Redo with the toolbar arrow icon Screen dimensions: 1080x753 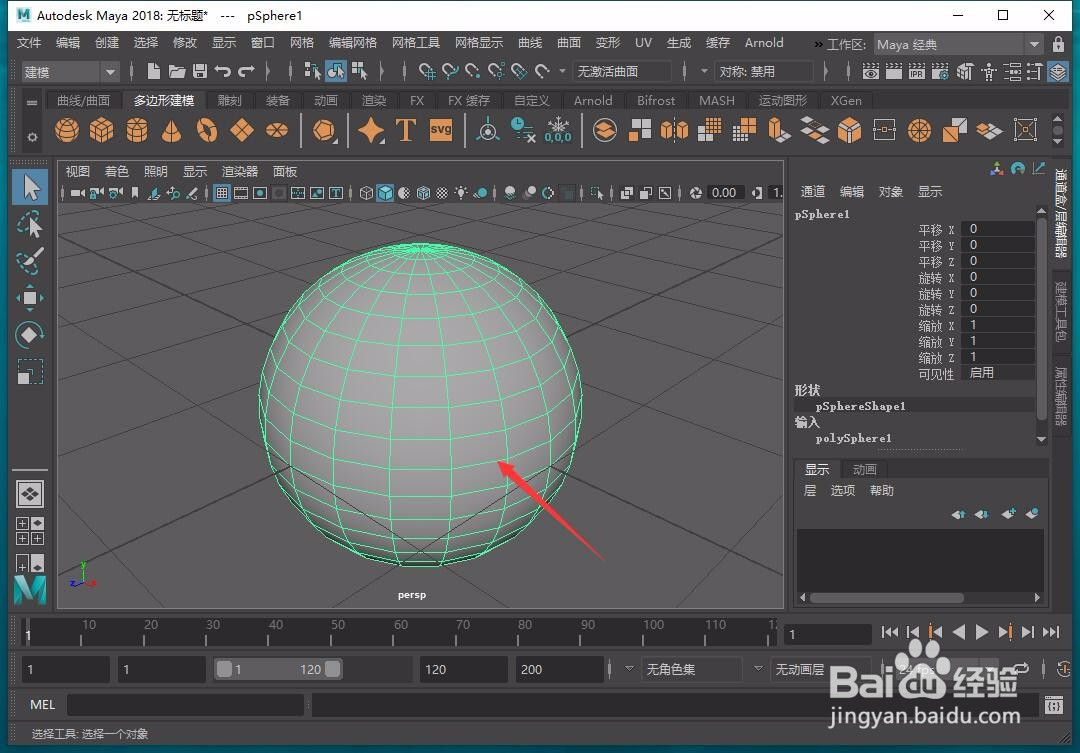(x=246, y=71)
